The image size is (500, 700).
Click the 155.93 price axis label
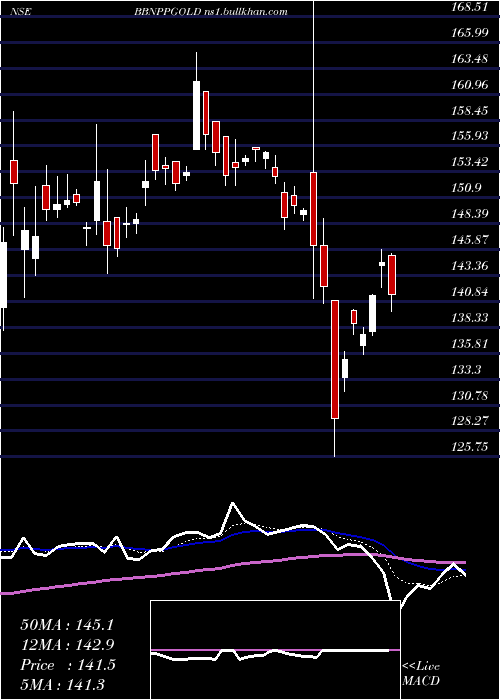point(469,136)
